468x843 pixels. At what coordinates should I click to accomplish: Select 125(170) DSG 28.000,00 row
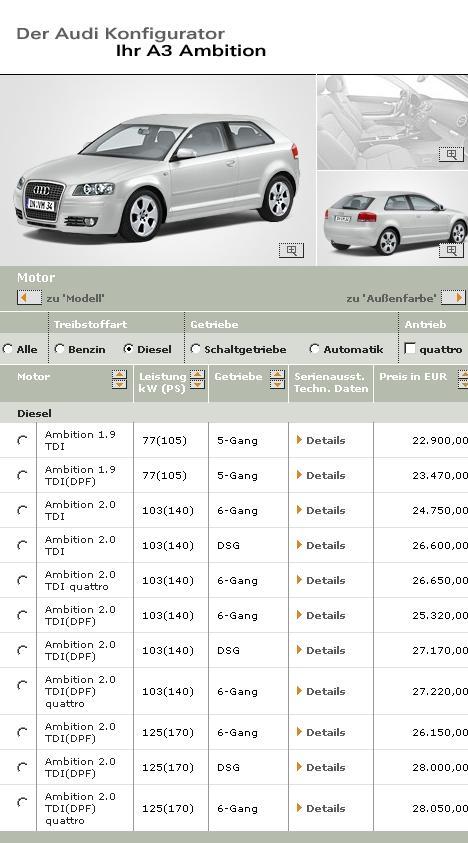(22, 767)
